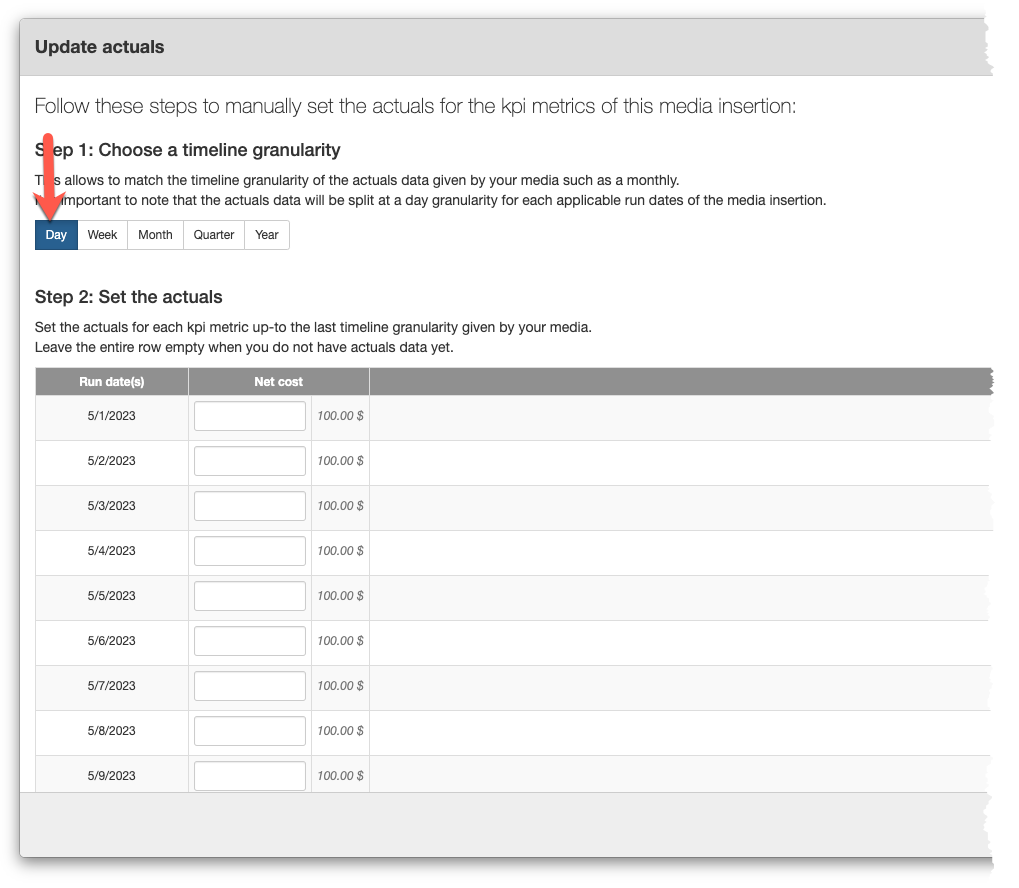Select Quarter as the granularity
This screenshot has height=888, width=1019.
[x=212, y=234]
